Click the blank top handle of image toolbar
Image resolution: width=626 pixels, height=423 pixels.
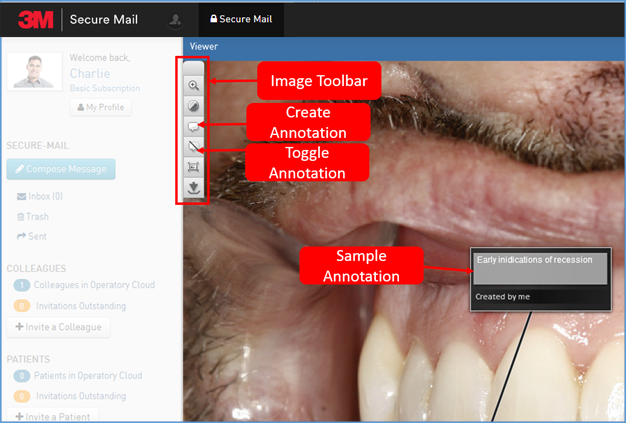click(x=194, y=68)
